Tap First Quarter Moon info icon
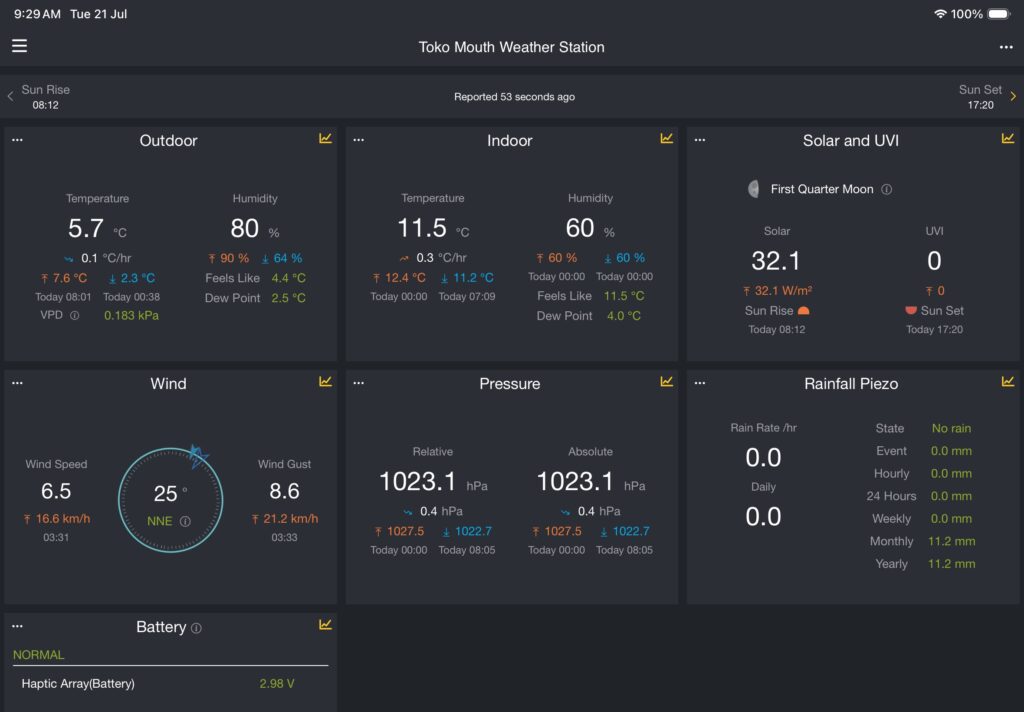 tap(886, 189)
